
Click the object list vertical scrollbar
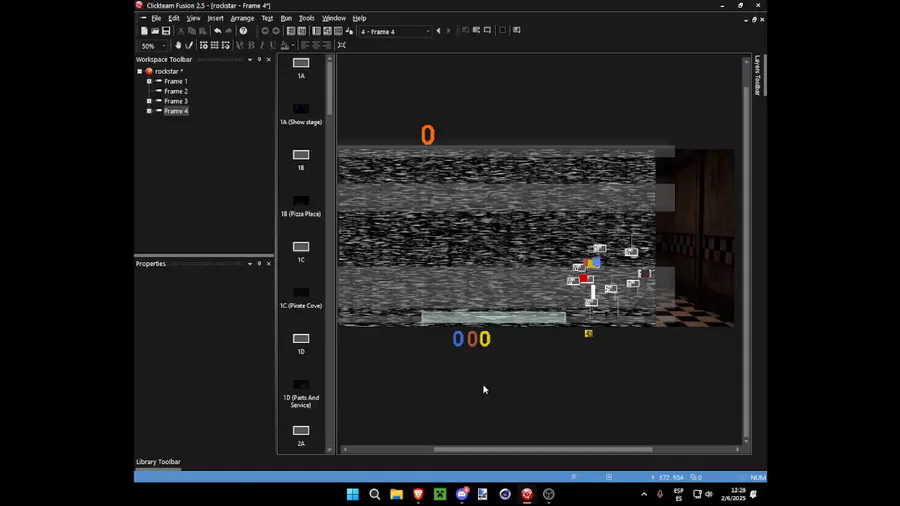(x=329, y=88)
